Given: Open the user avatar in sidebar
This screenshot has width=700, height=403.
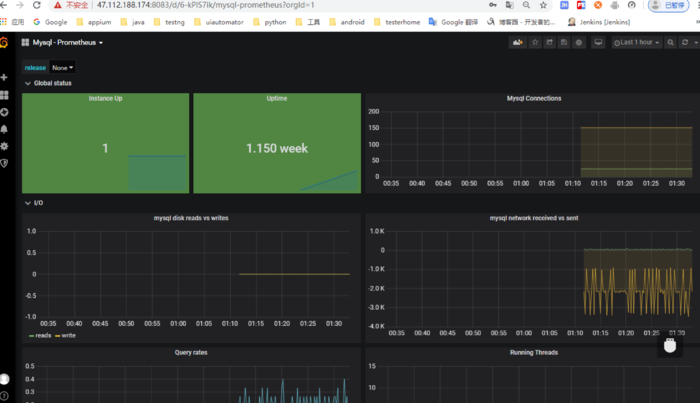Looking at the screenshot, I should [4, 379].
